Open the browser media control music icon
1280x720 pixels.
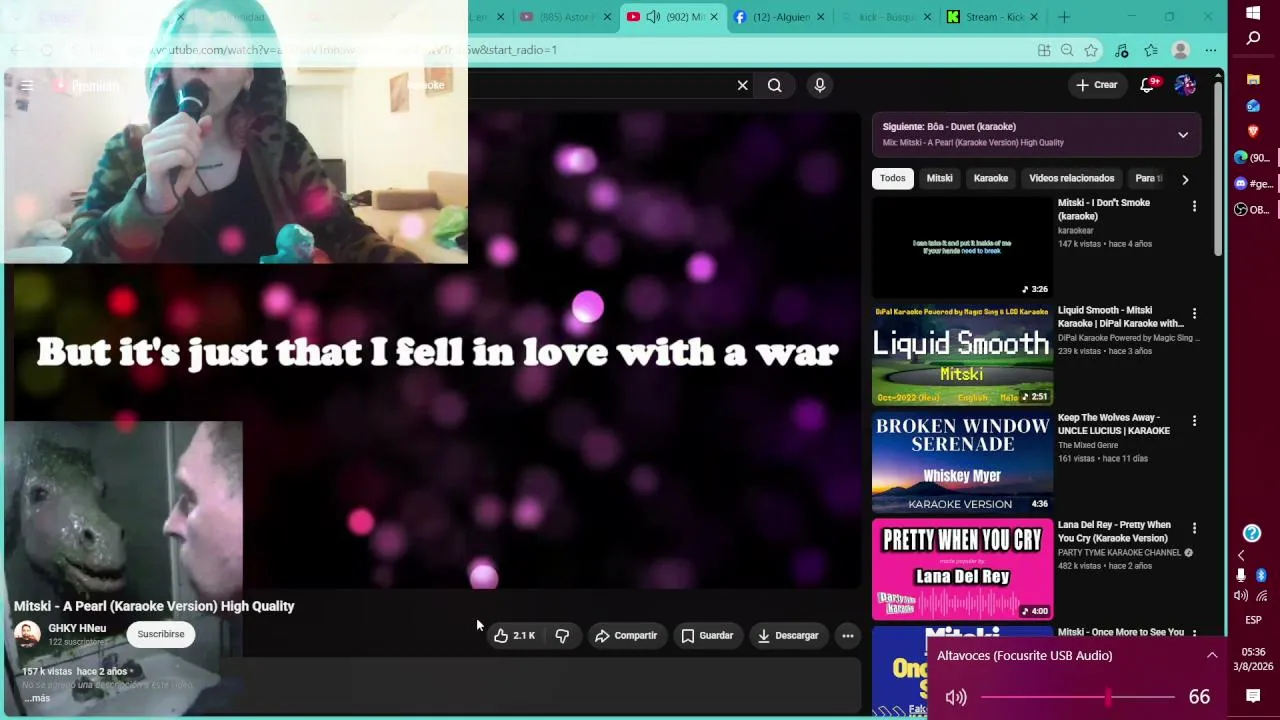(1121, 50)
